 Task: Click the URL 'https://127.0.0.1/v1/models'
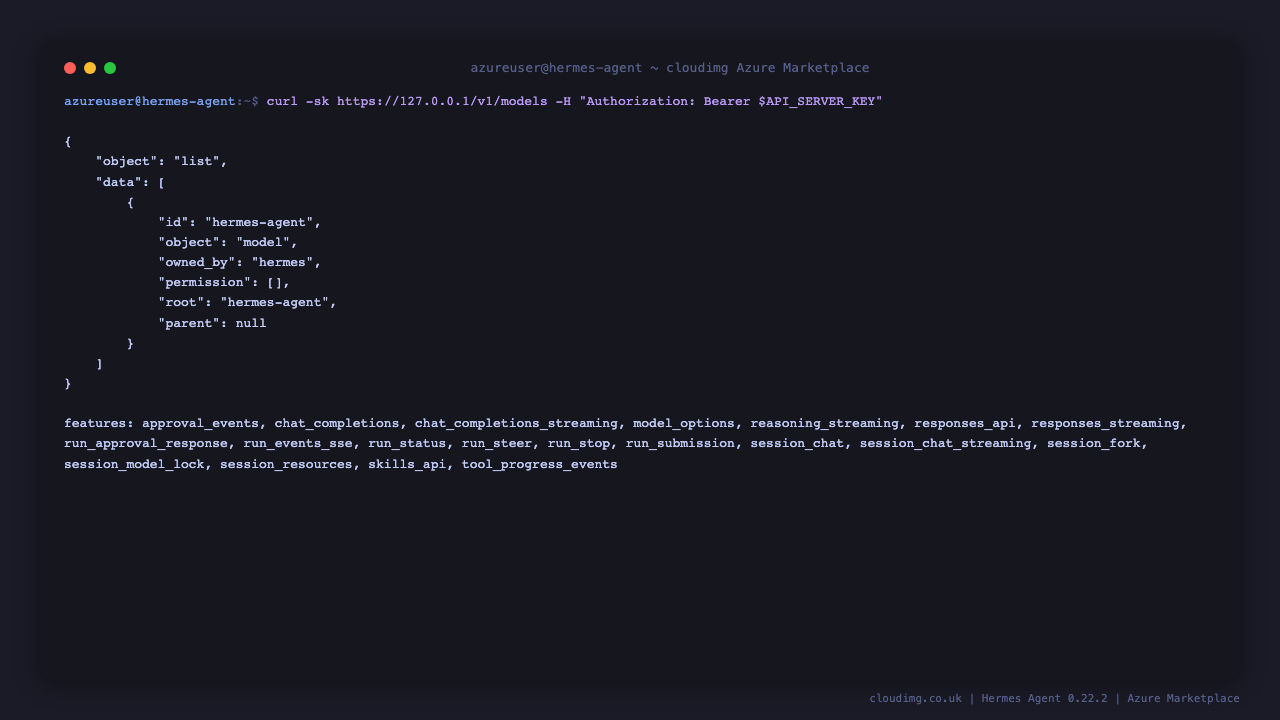442,101
